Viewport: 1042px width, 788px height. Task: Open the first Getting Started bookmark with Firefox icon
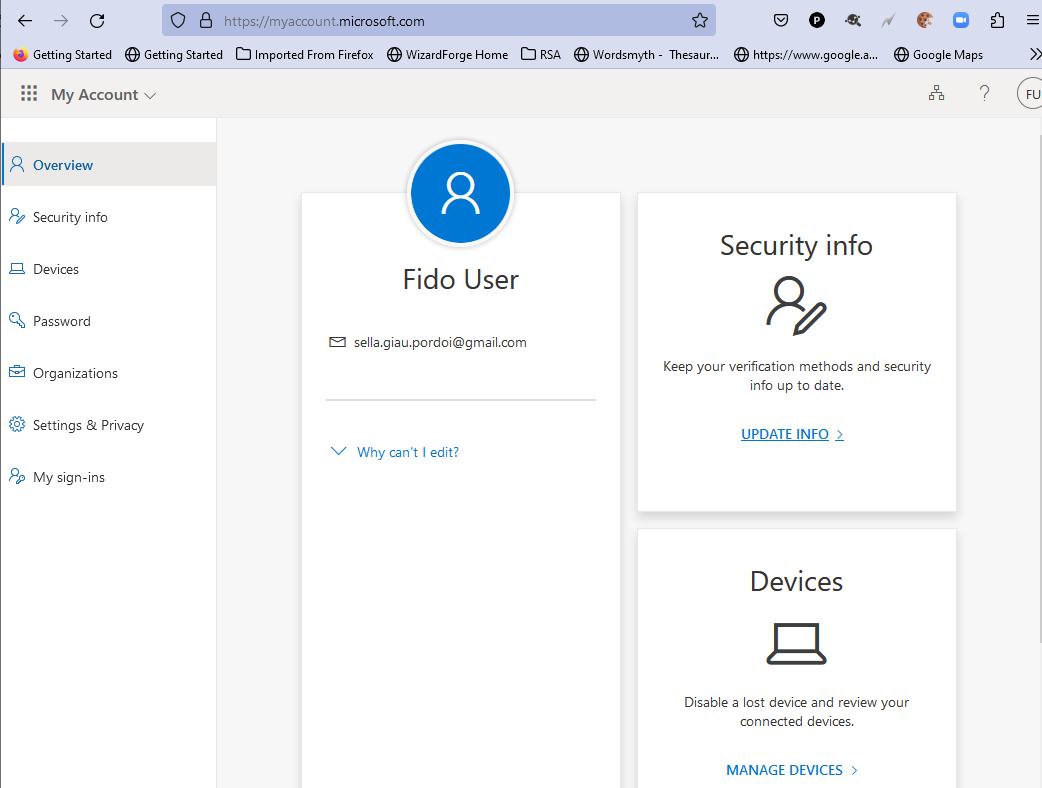(62, 54)
